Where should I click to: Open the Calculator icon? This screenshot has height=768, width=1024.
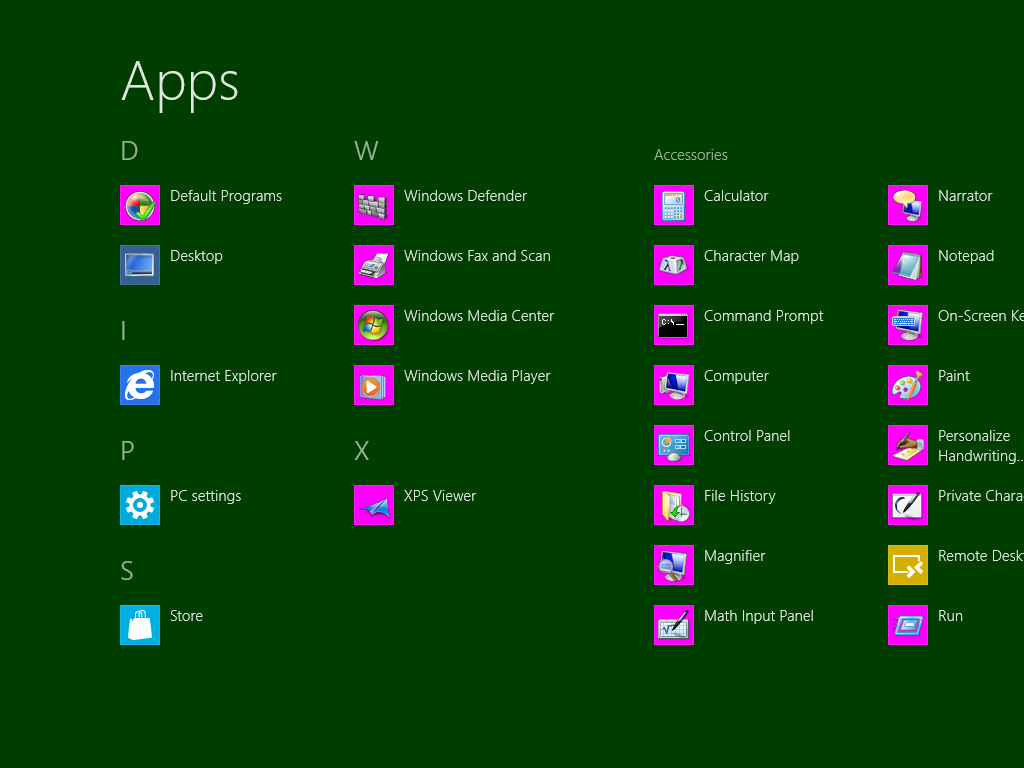pos(674,205)
